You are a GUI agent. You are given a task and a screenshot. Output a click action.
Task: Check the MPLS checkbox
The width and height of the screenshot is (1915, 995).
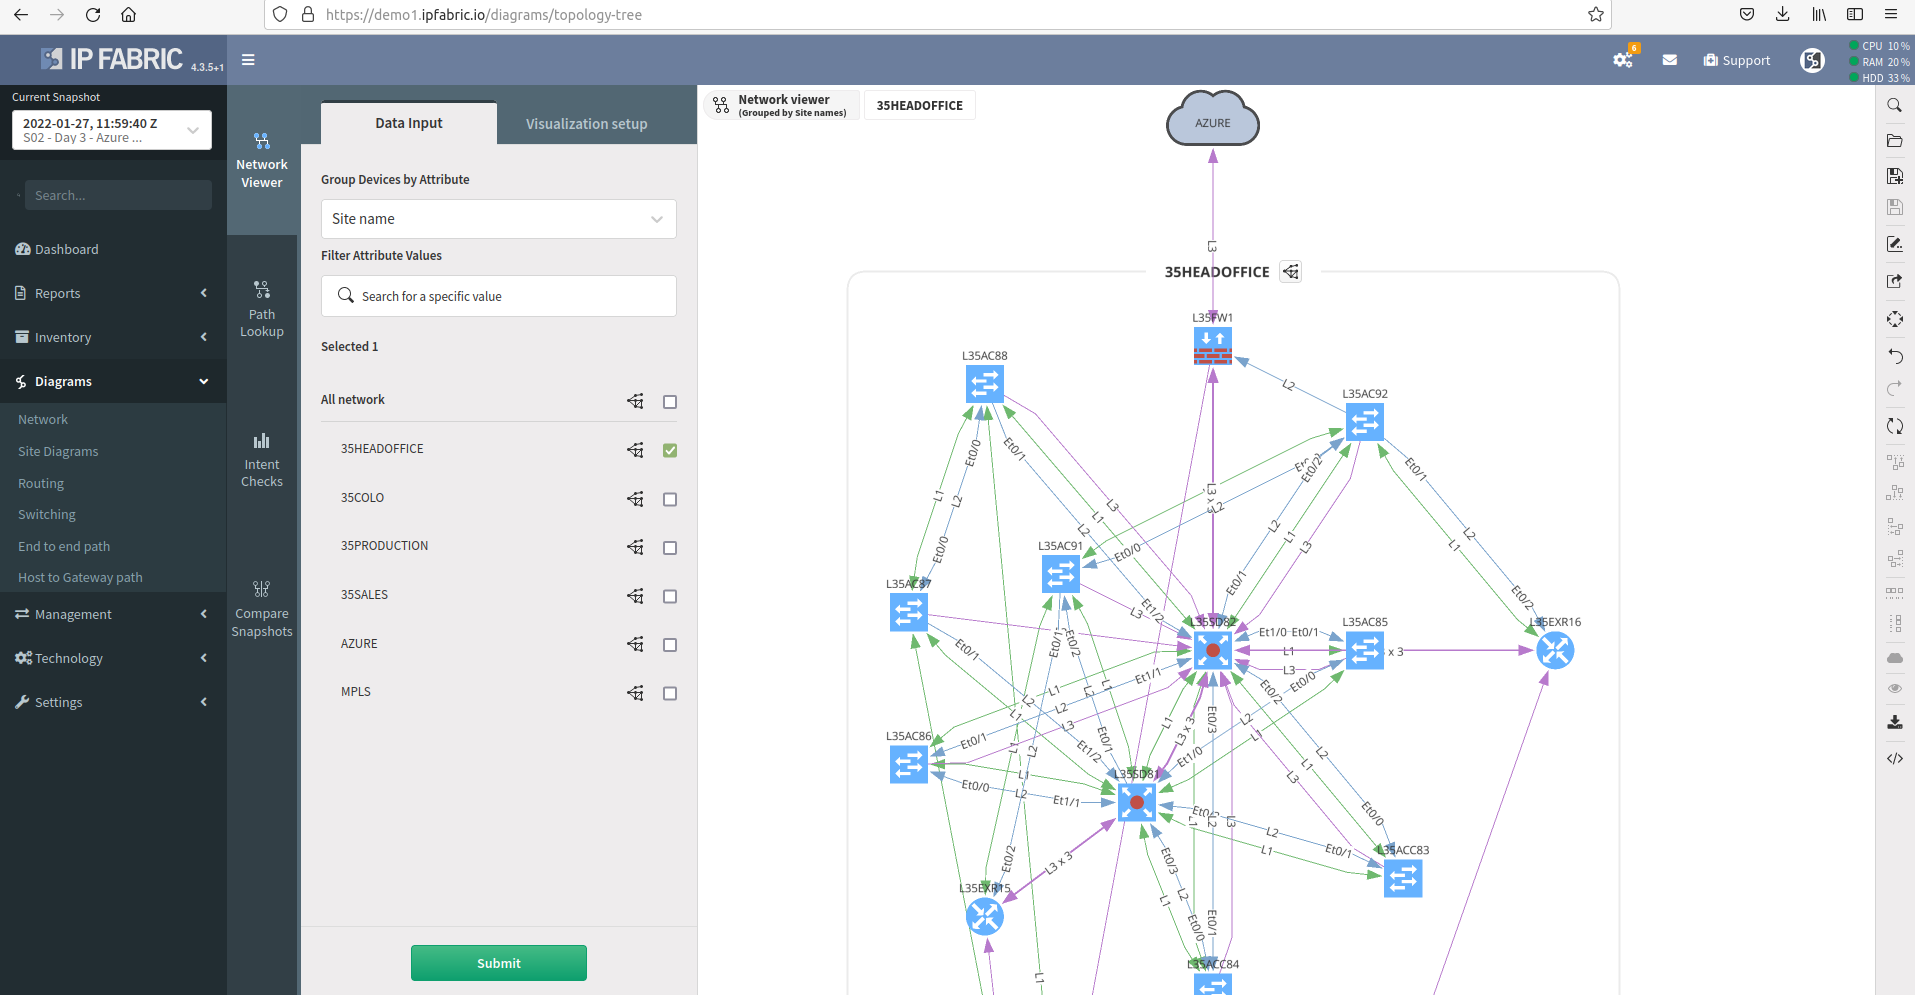pyautogui.click(x=670, y=693)
